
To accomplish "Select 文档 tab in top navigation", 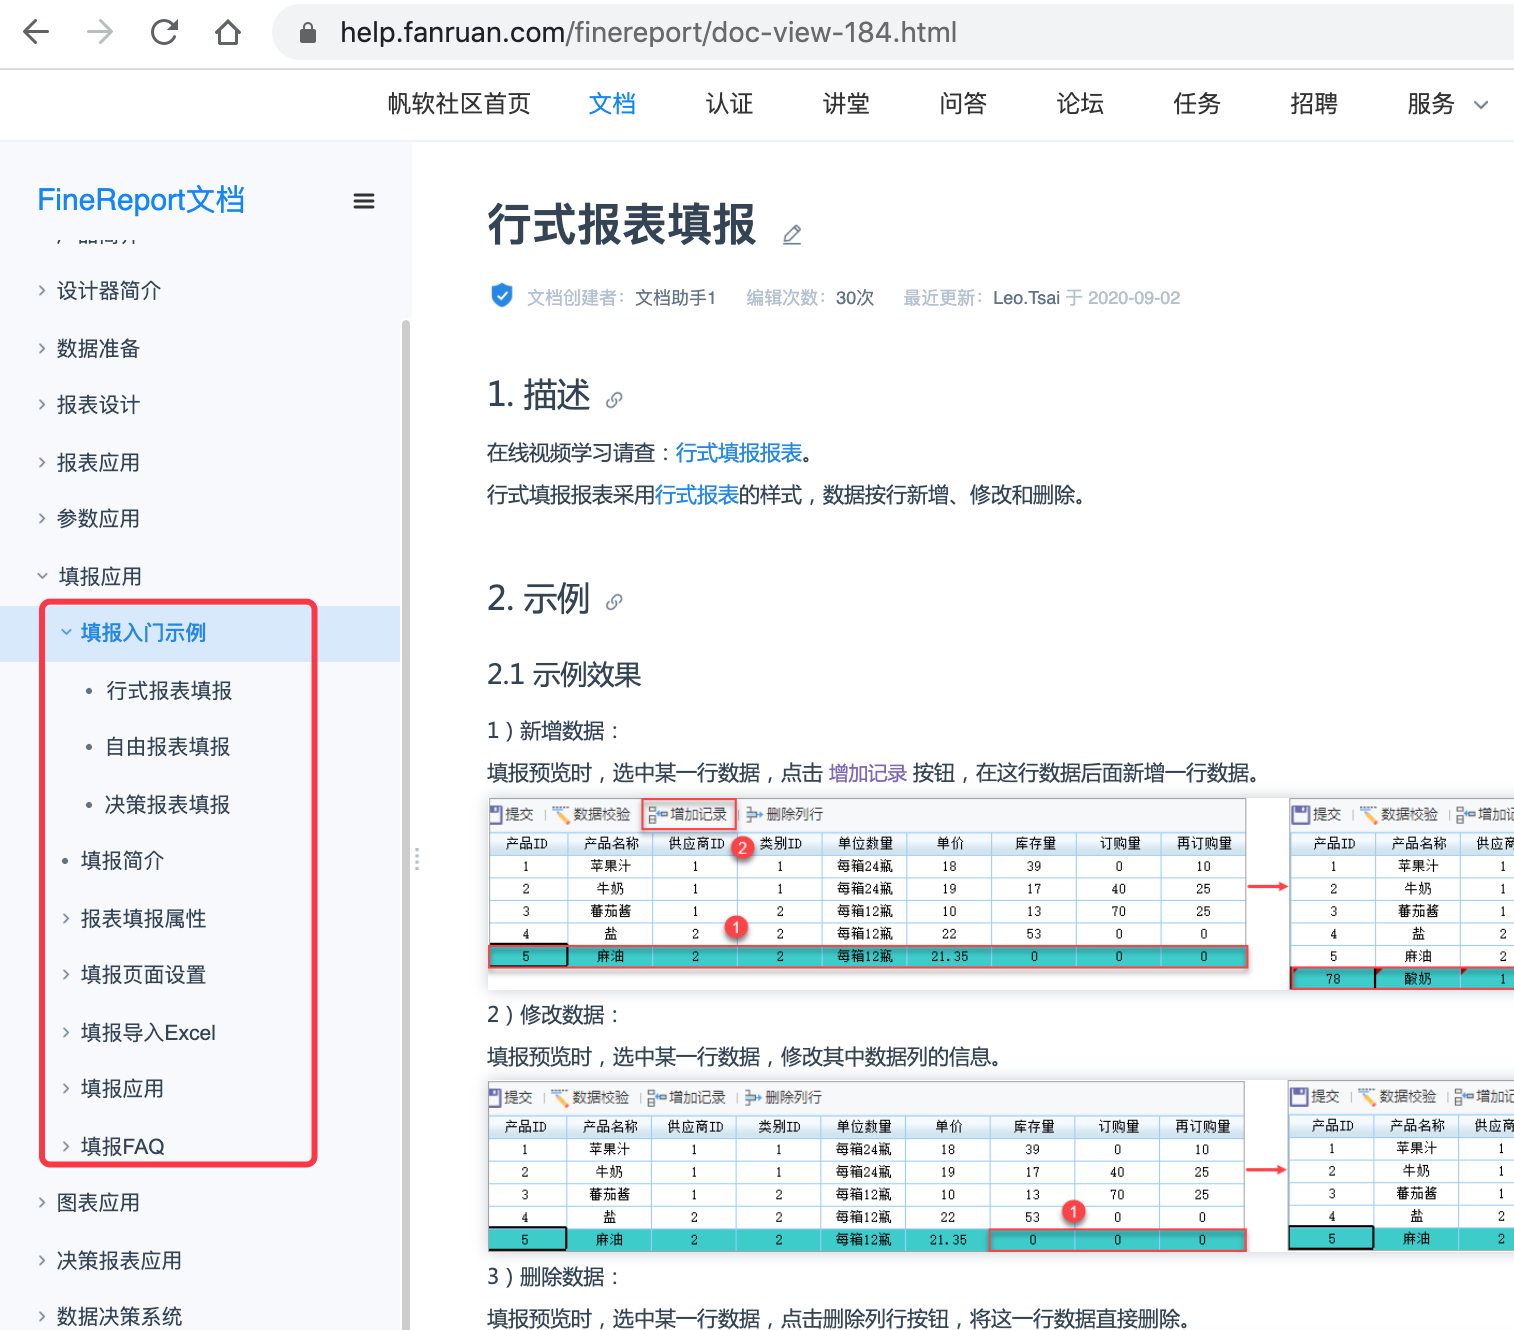I will point(612,104).
